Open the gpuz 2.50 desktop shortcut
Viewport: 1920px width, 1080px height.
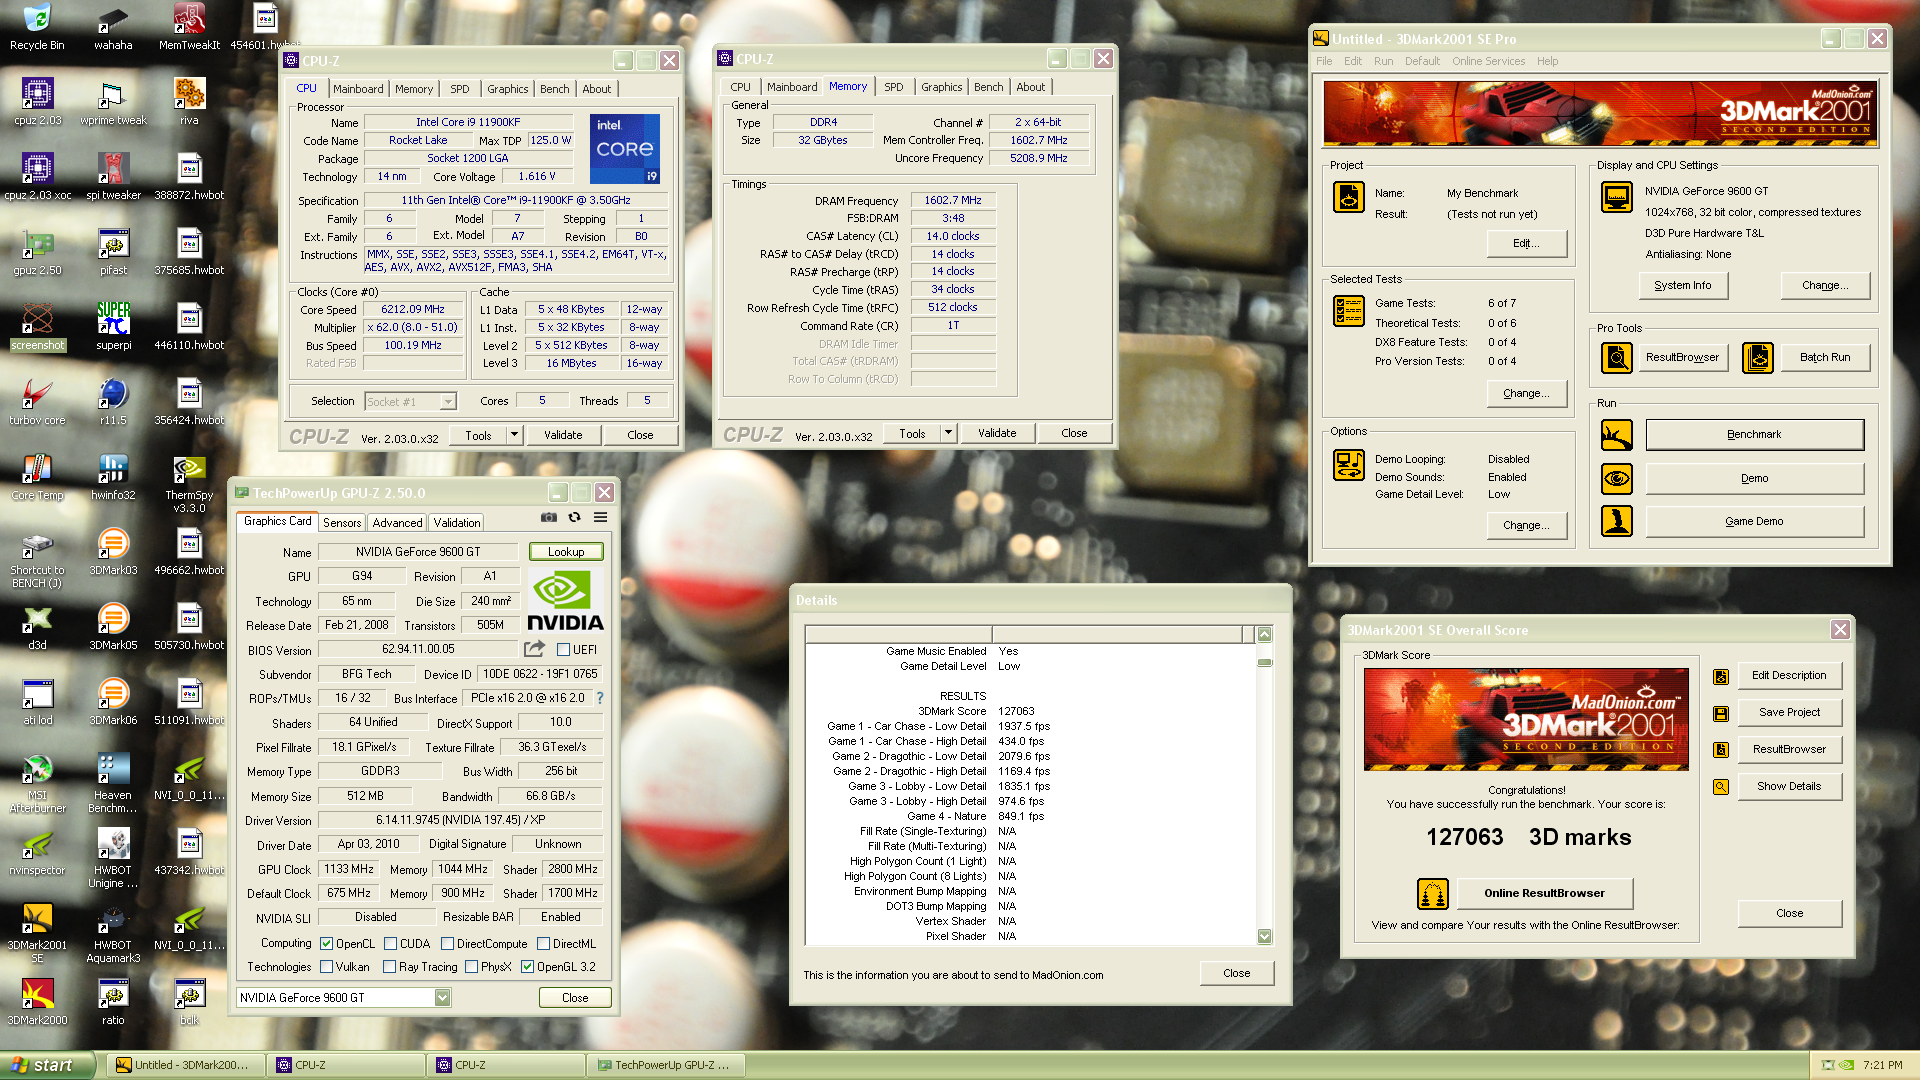(37, 252)
